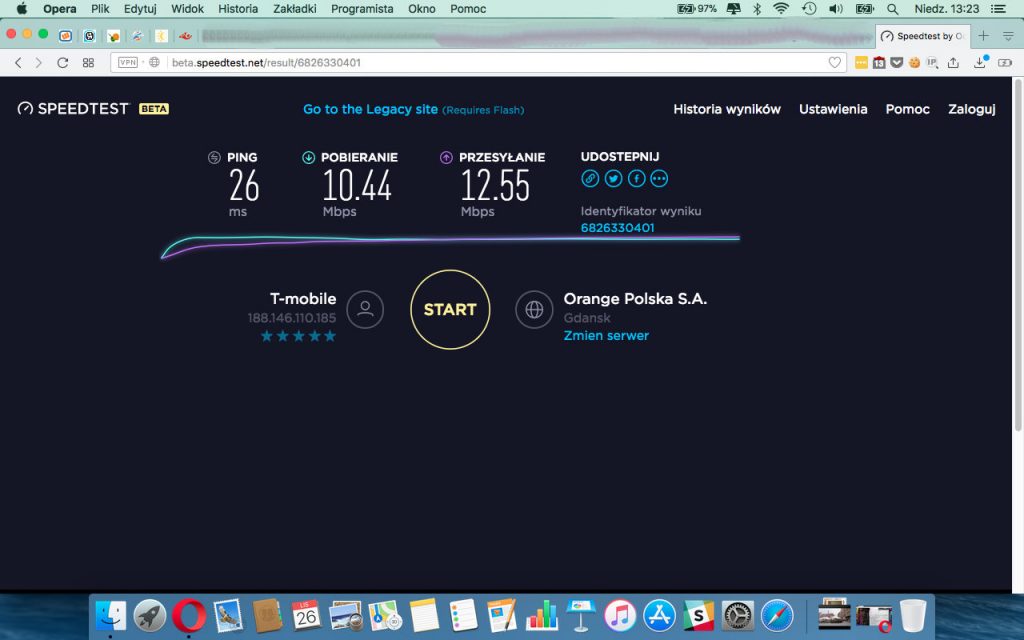This screenshot has width=1024, height=640.
Task: Open the Speed Dial grid icon
Action: (x=88, y=63)
